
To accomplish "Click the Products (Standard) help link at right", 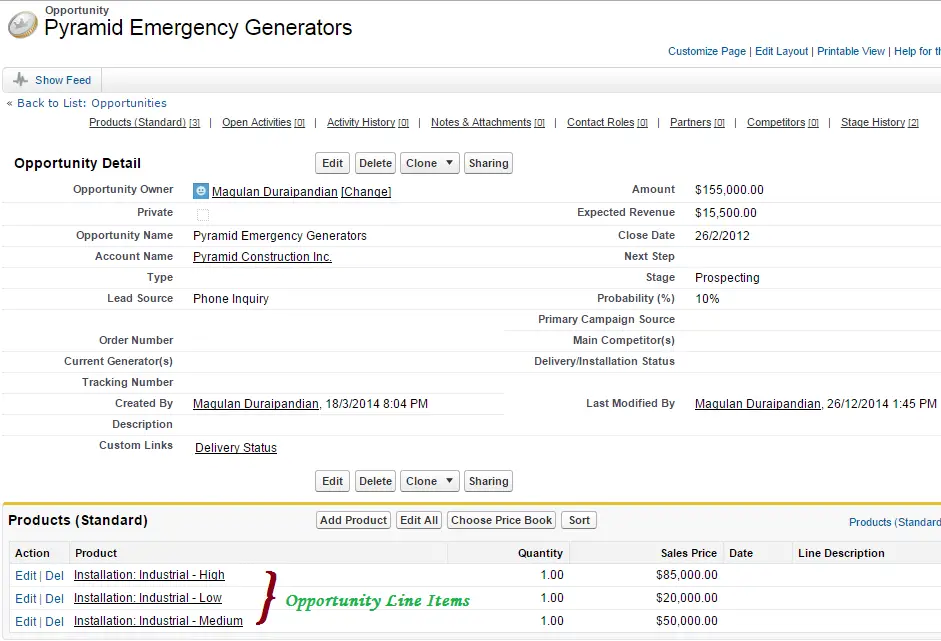I will click(895, 522).
